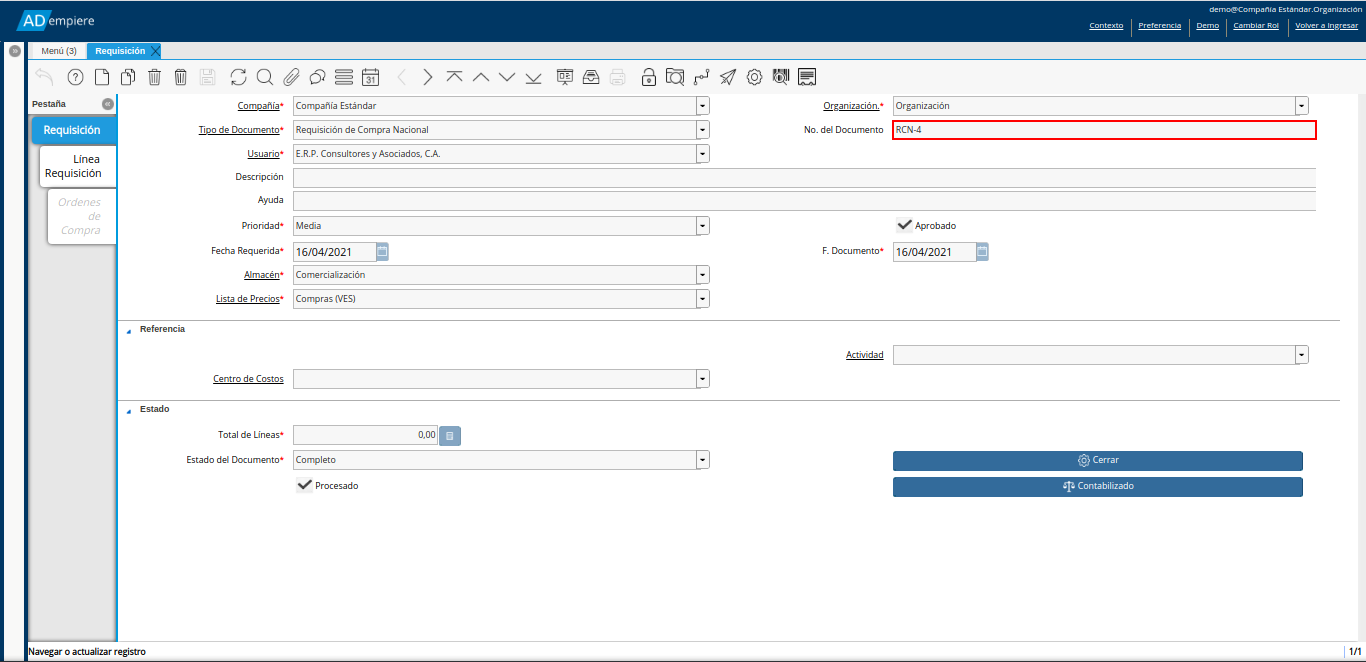Click the Refresh arrows toolbar icon
Viewport: 1366px width, 662px height.
click(238, 77)
